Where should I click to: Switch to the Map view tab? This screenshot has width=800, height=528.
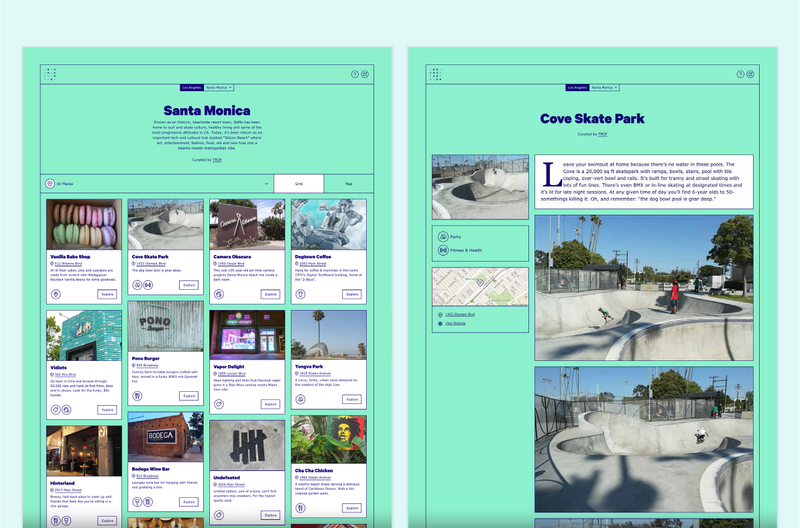[x=349, y=184]
